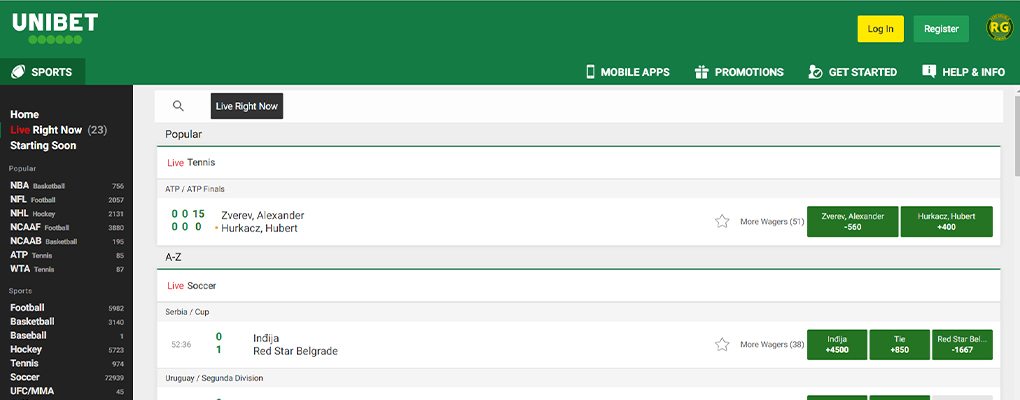
Task: Open Soccer under Sports list
Action: pos(66,377)
